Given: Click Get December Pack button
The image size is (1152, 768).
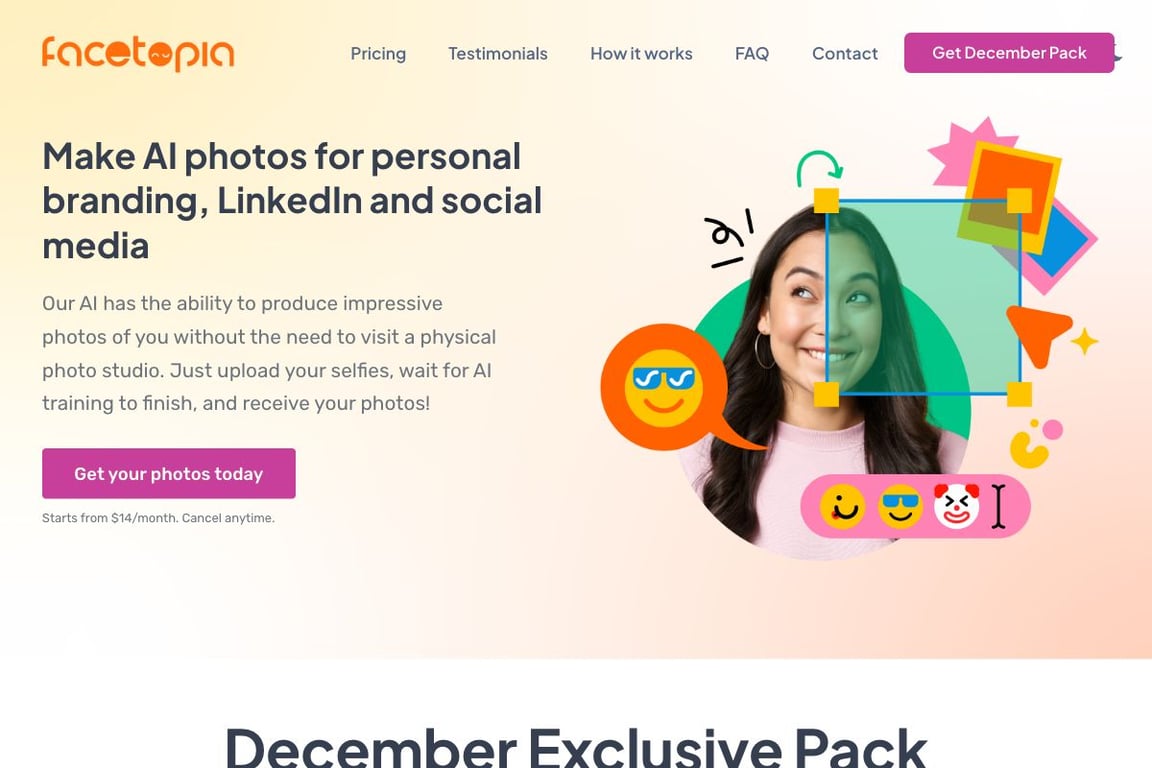Looking at the screenshot, I should coord(1009,53).
